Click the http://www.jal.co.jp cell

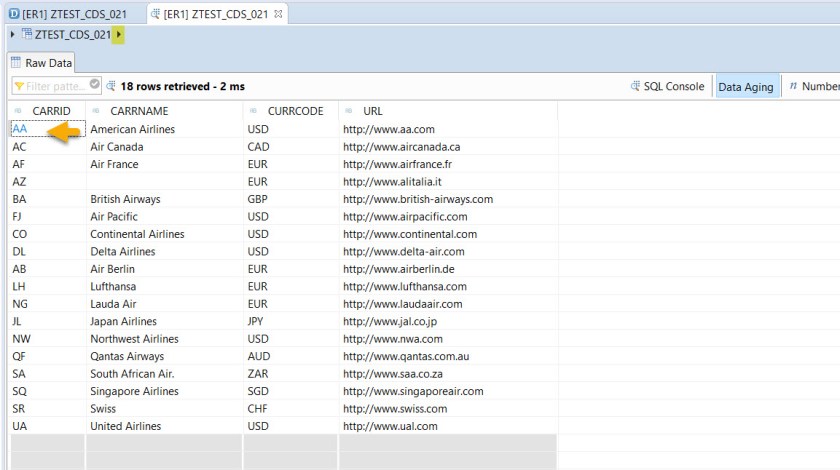tap(448, 322)
